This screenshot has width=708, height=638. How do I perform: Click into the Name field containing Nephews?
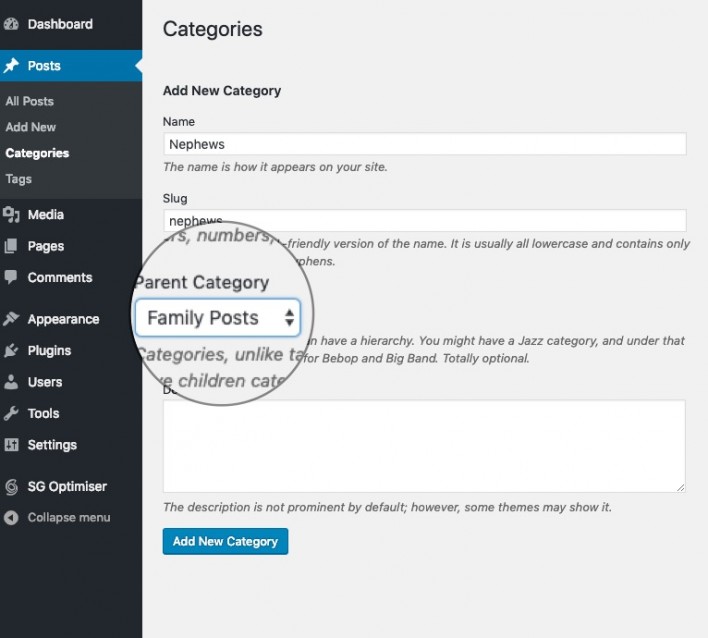(x=425, y=144)
